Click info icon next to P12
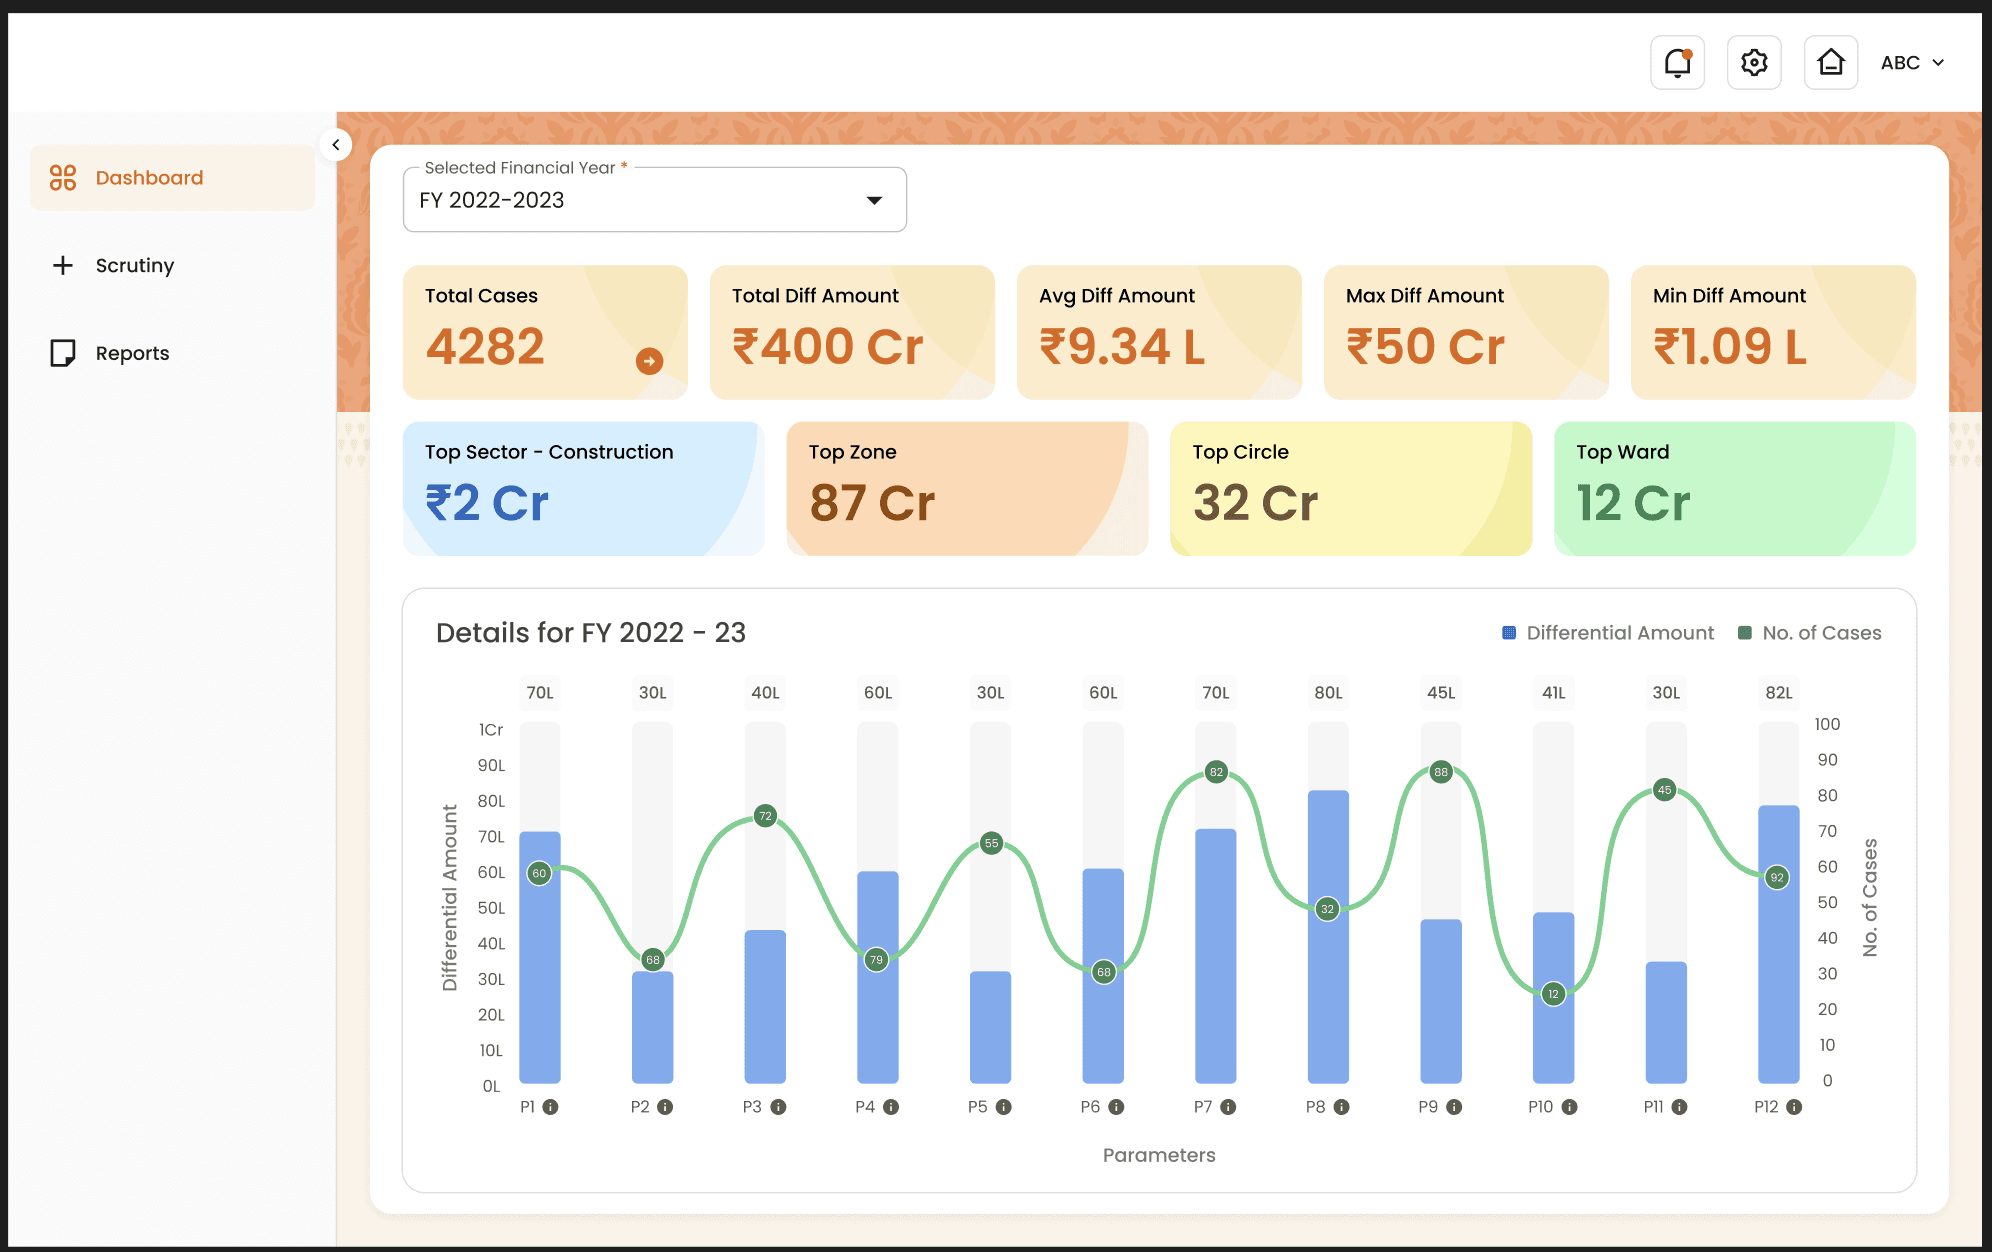The image size is (1992, 1252). click(x=1794, y=1107)
